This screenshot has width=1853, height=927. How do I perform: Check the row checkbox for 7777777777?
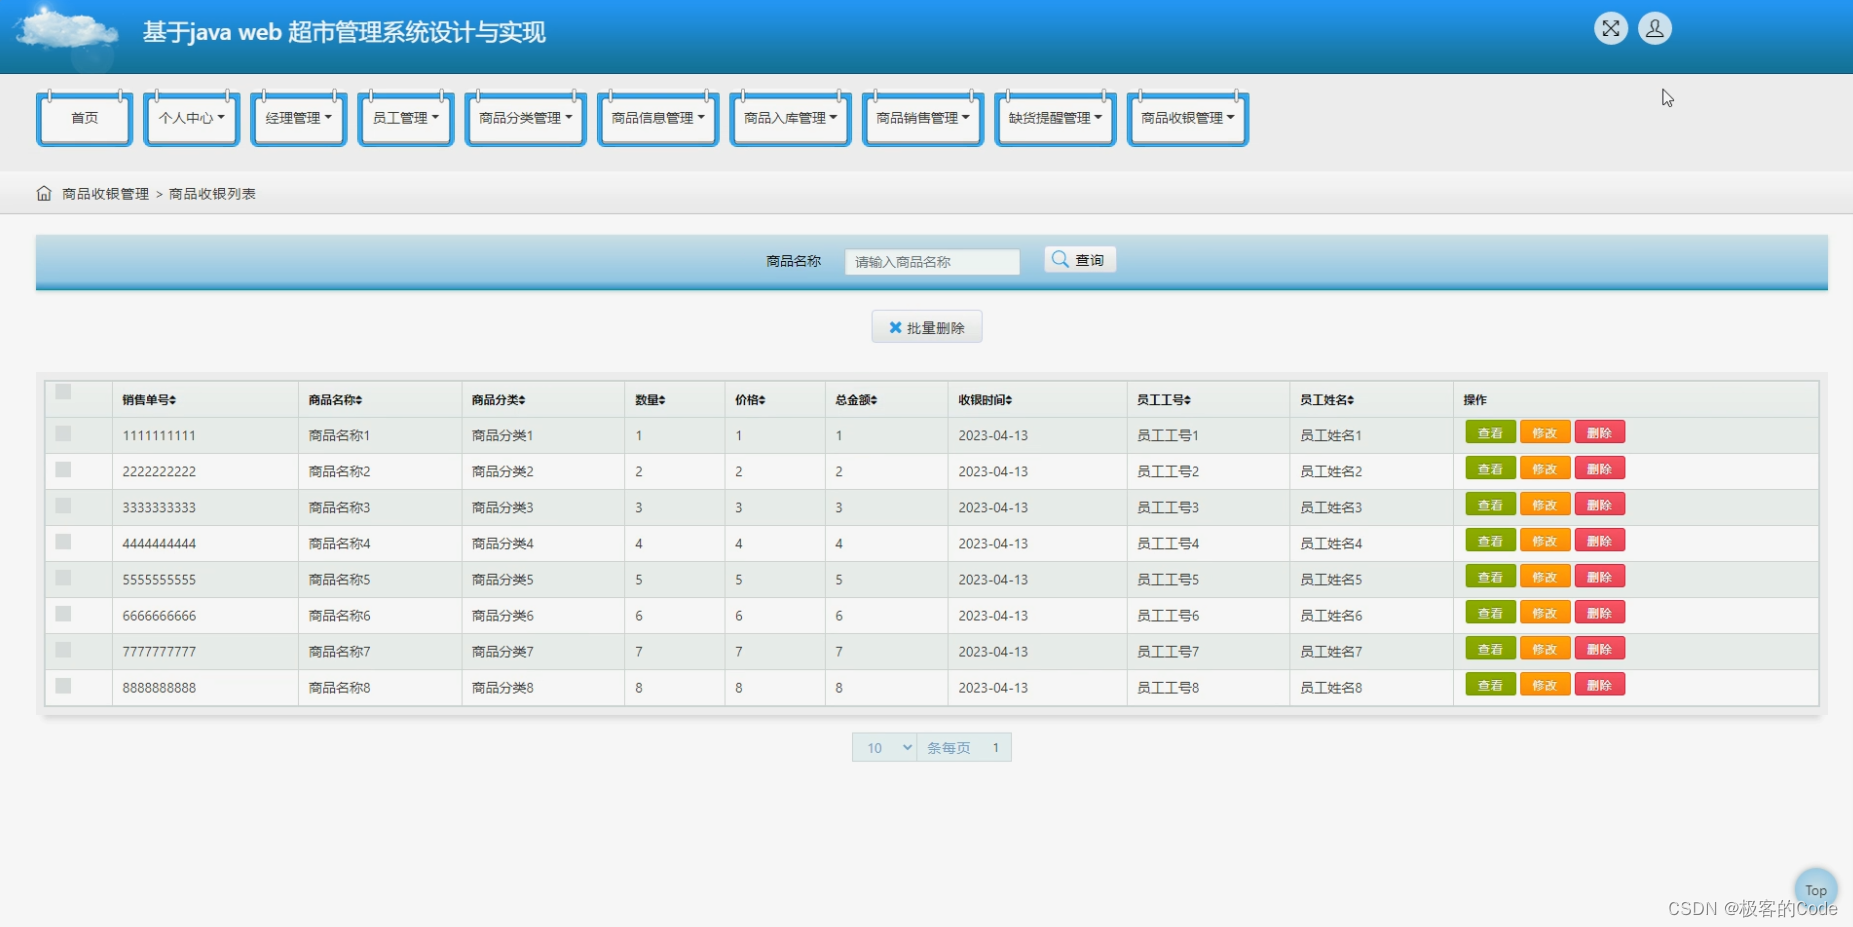[x=63, y=650]
